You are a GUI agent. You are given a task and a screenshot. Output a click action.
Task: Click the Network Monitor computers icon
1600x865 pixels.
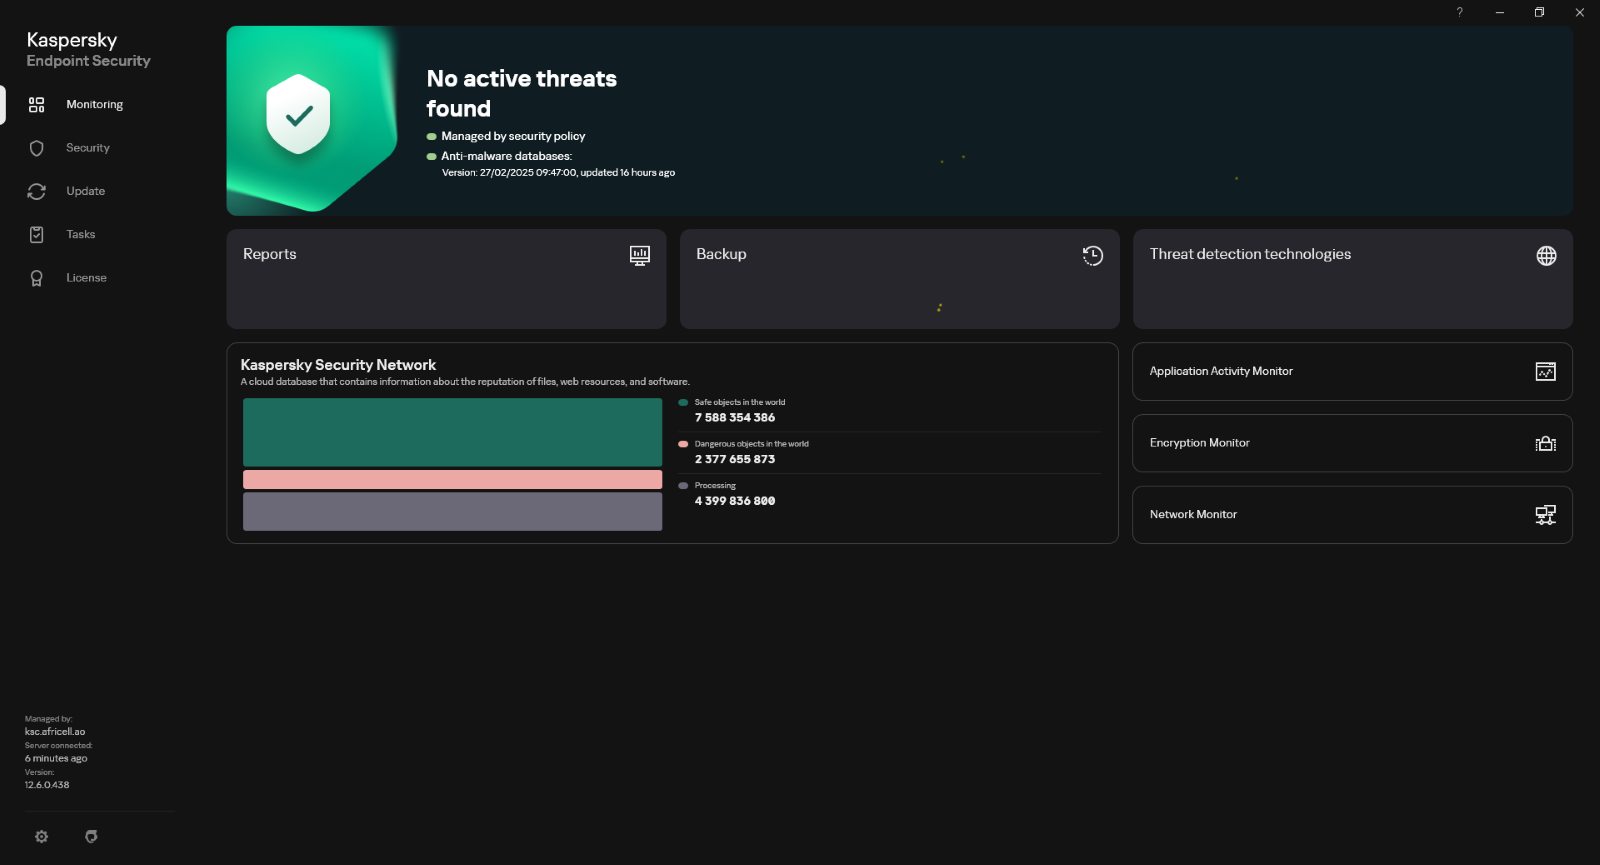(1545, 515)
